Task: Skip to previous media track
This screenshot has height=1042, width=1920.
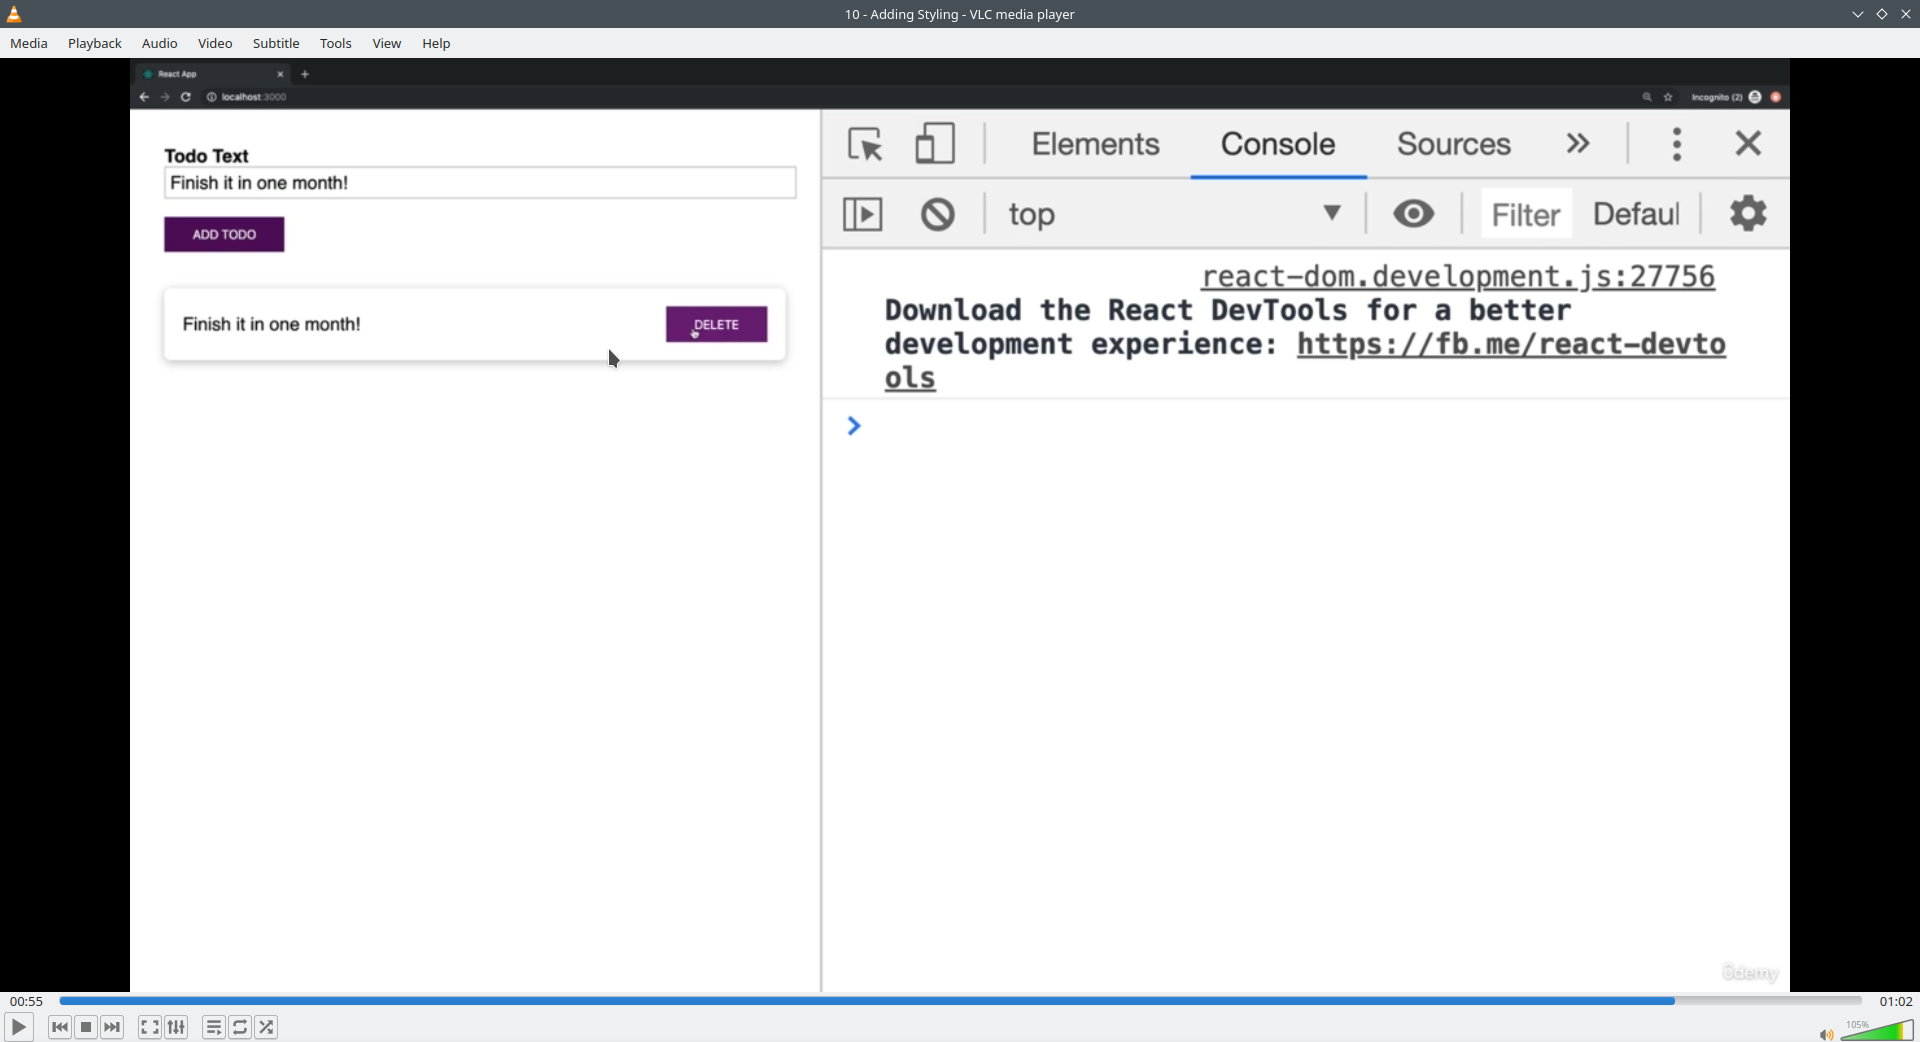Action: (x=60, y=1027)
